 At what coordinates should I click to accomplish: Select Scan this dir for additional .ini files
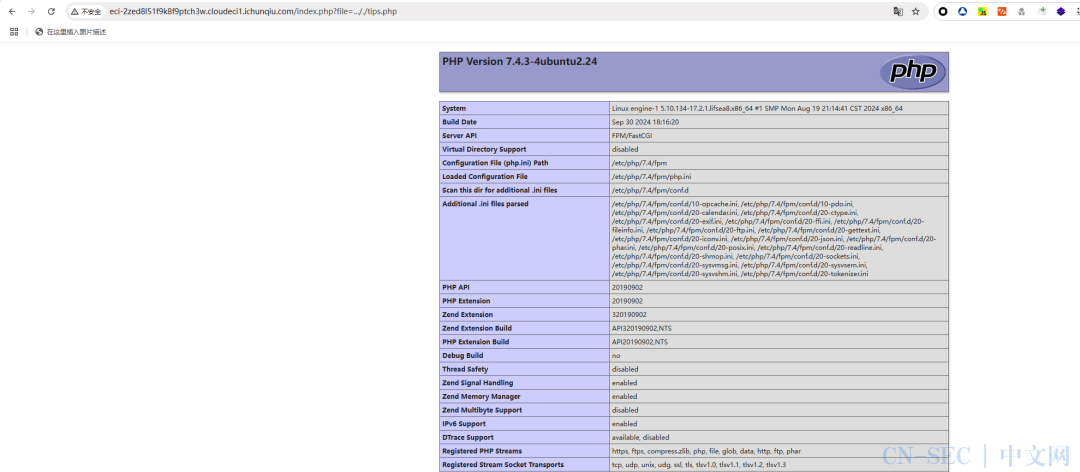coord(500,190)
